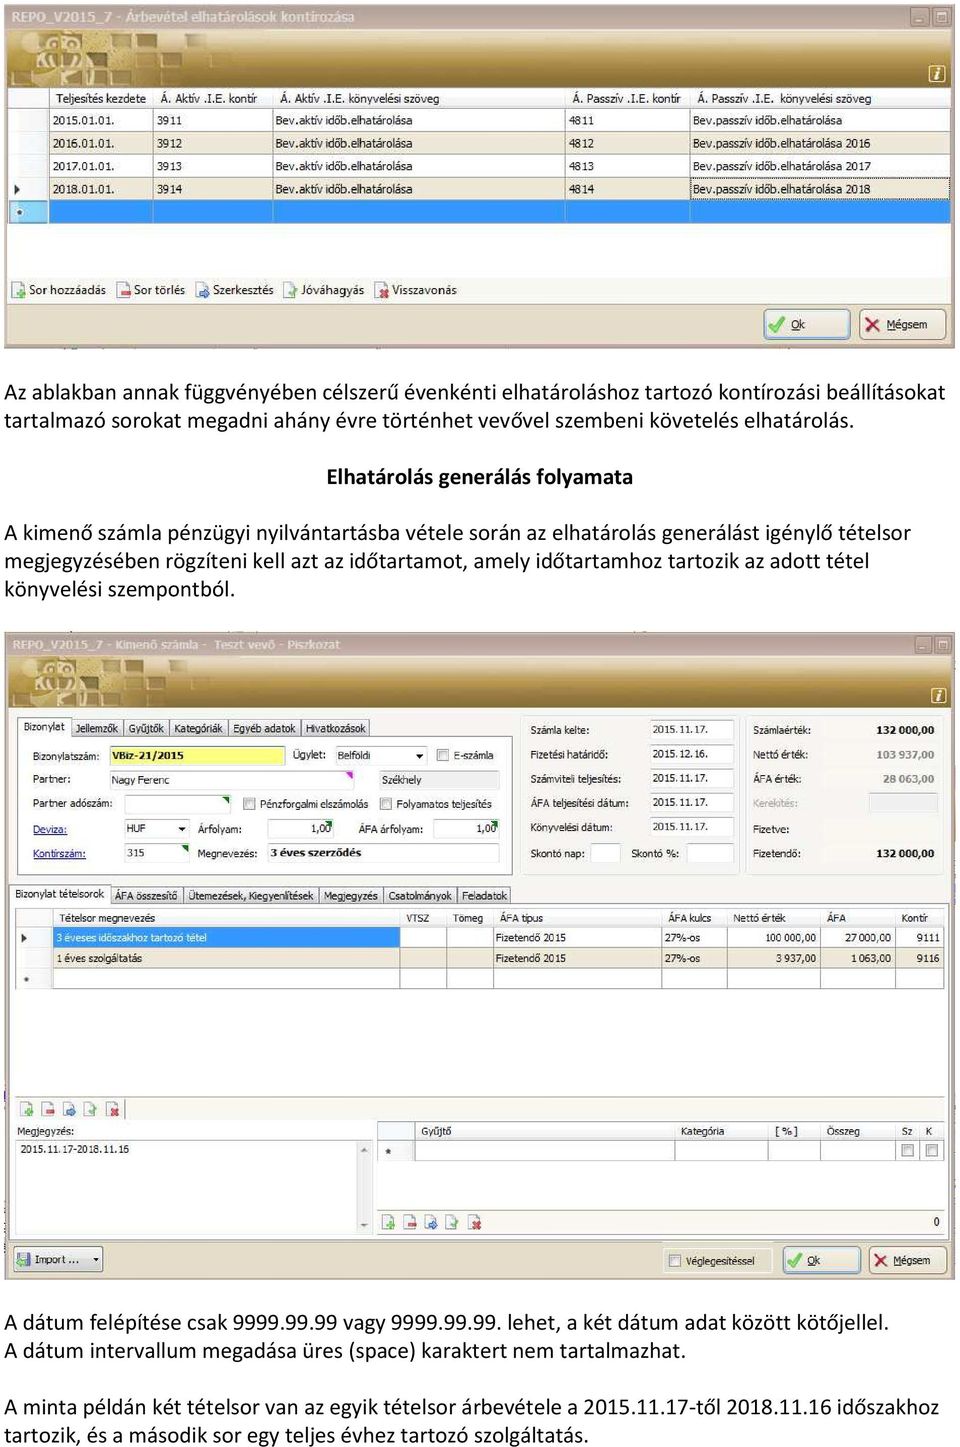Click the Bizonylatszám field VBiz-21/2015
Viewport: 960px width, 1447px height.
(x=197, y=755)
